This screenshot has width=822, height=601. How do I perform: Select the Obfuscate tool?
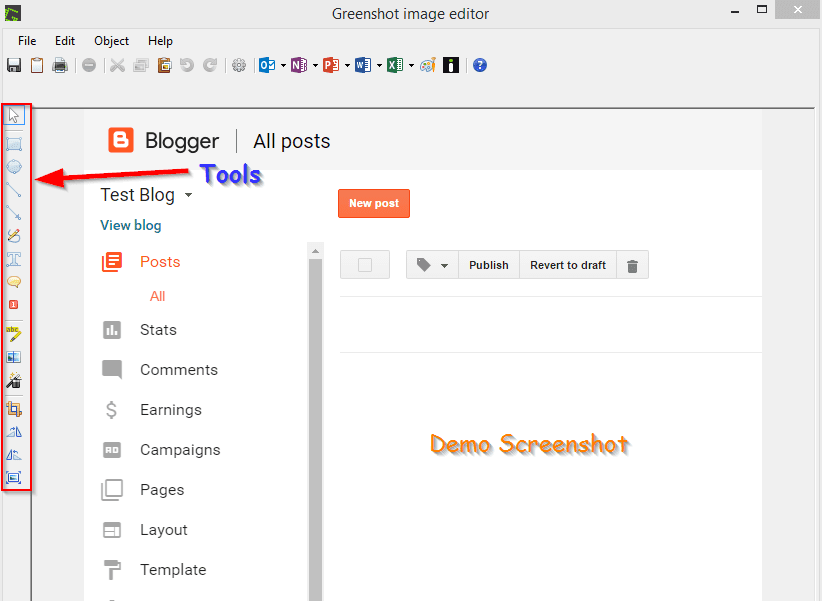pos(14,357)
